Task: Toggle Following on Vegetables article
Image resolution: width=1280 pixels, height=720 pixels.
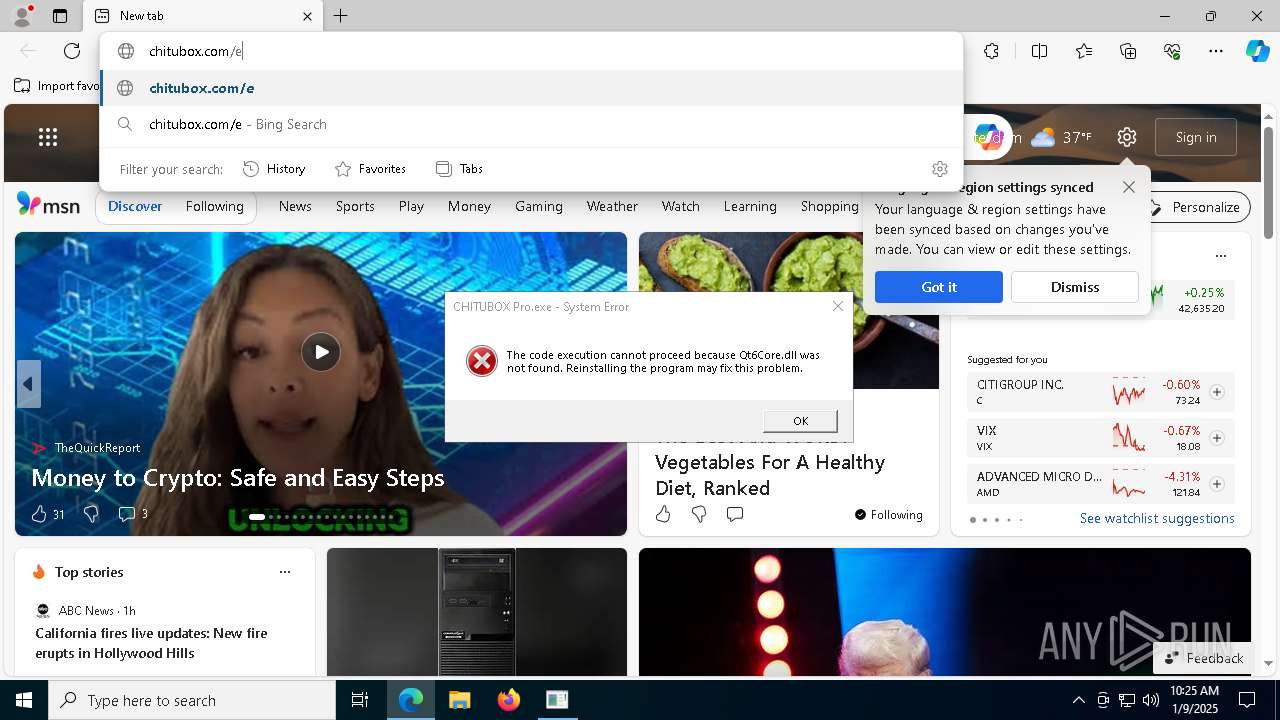Action: pyautogui.click(x=889, y=515)
